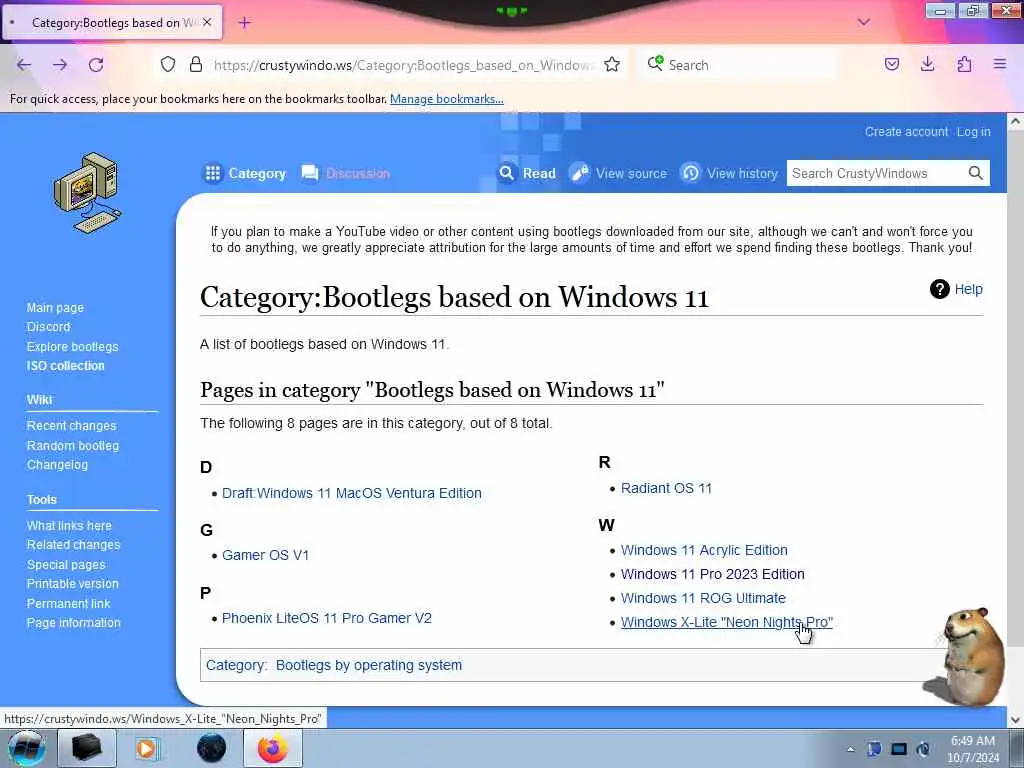Open Explore bootlegs in sidebar
The height and width of the screenshot is (768, 1024).
click(72, 347)
